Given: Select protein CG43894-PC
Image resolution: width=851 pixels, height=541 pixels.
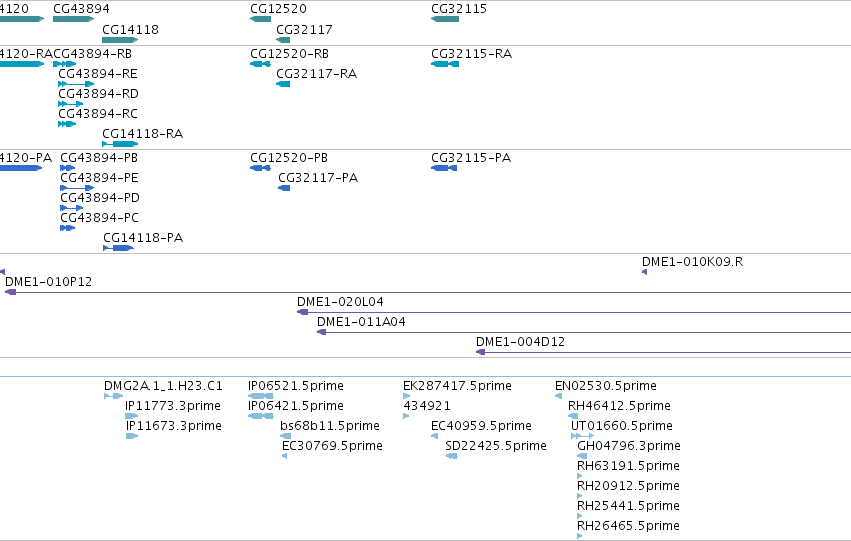Looking at the screenshot, I should (x=67, y=228).
